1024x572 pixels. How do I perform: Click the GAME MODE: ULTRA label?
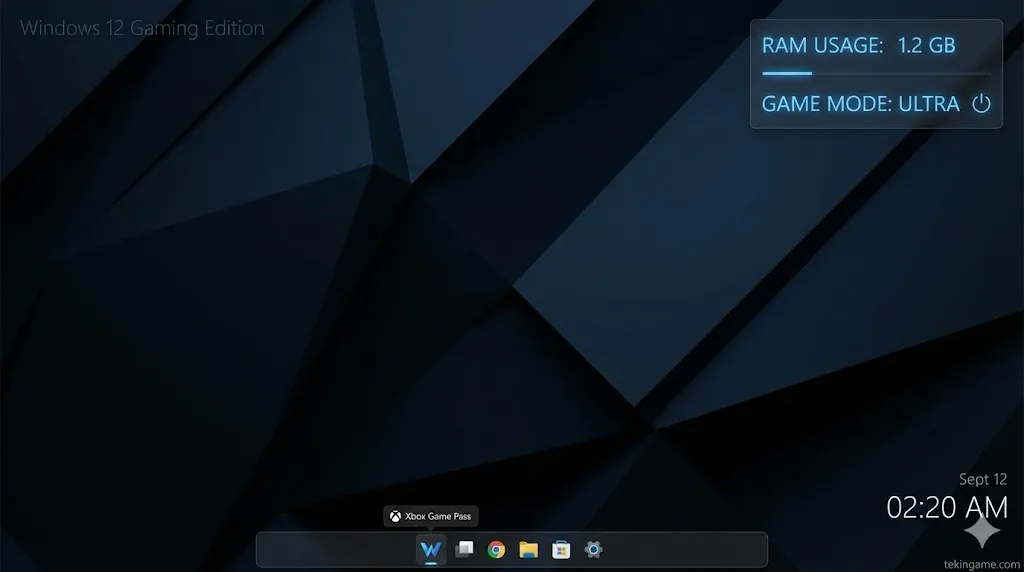[x=860, y=104]
